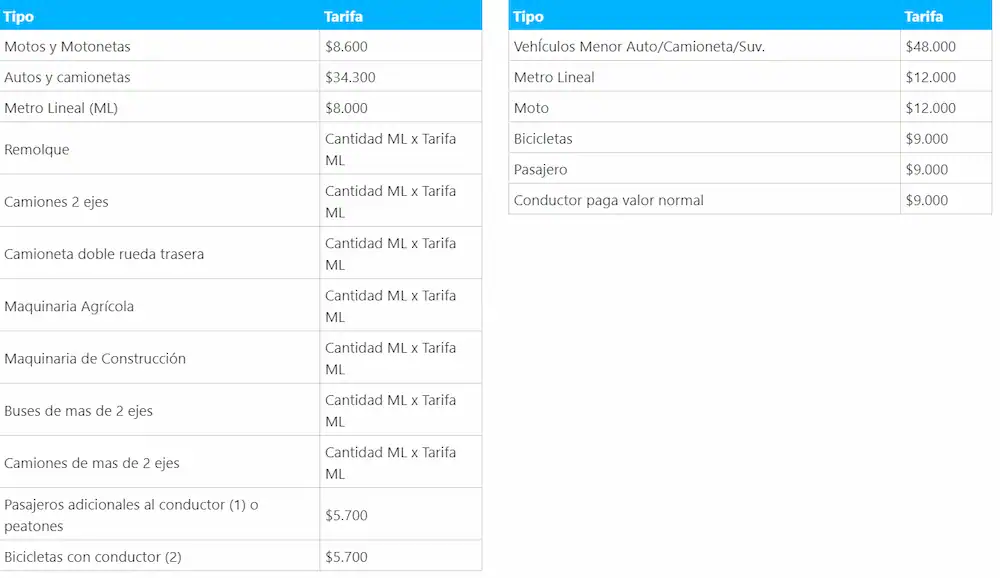Click Bicicletas con conductor (2) cell

coord(159,556)
